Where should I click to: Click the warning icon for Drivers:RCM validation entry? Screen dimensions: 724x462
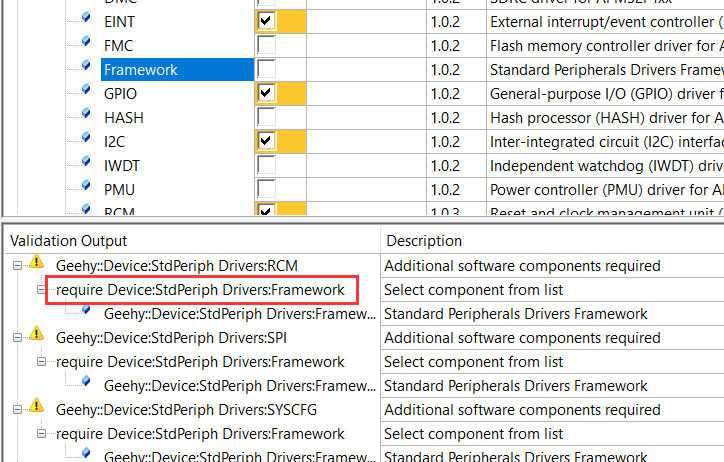[36, 262]
